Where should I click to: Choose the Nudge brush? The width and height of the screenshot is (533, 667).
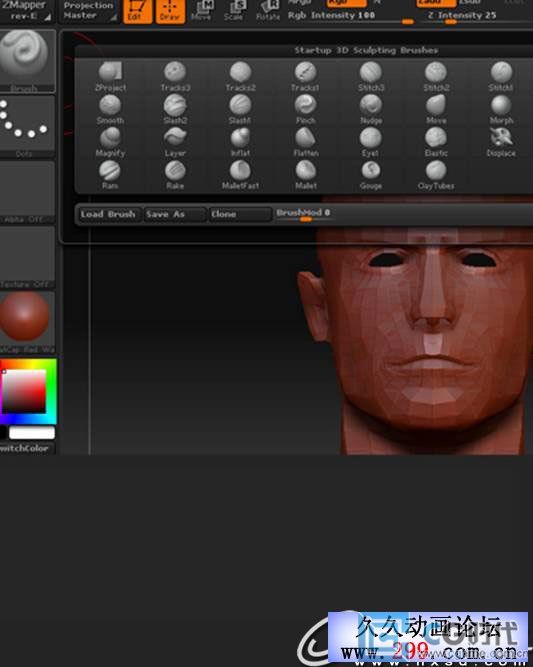pos(371,109)
